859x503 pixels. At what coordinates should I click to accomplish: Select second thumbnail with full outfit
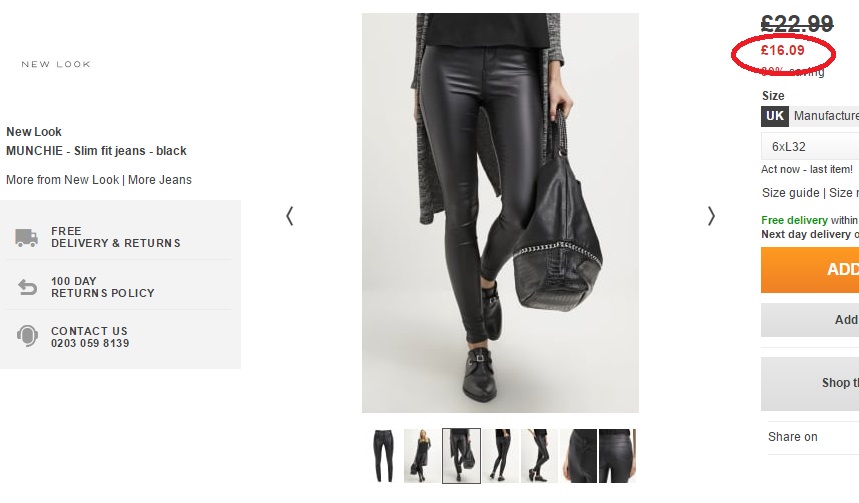point(422,456)
